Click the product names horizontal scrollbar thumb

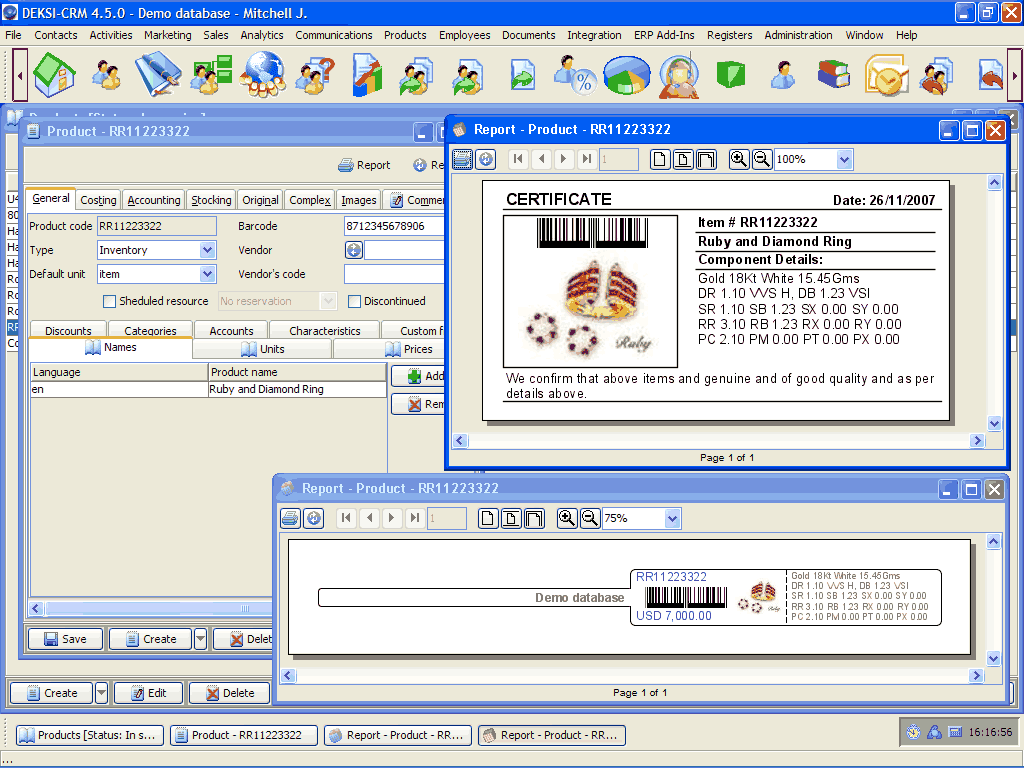pyautogui.click(x=245, y=608)
